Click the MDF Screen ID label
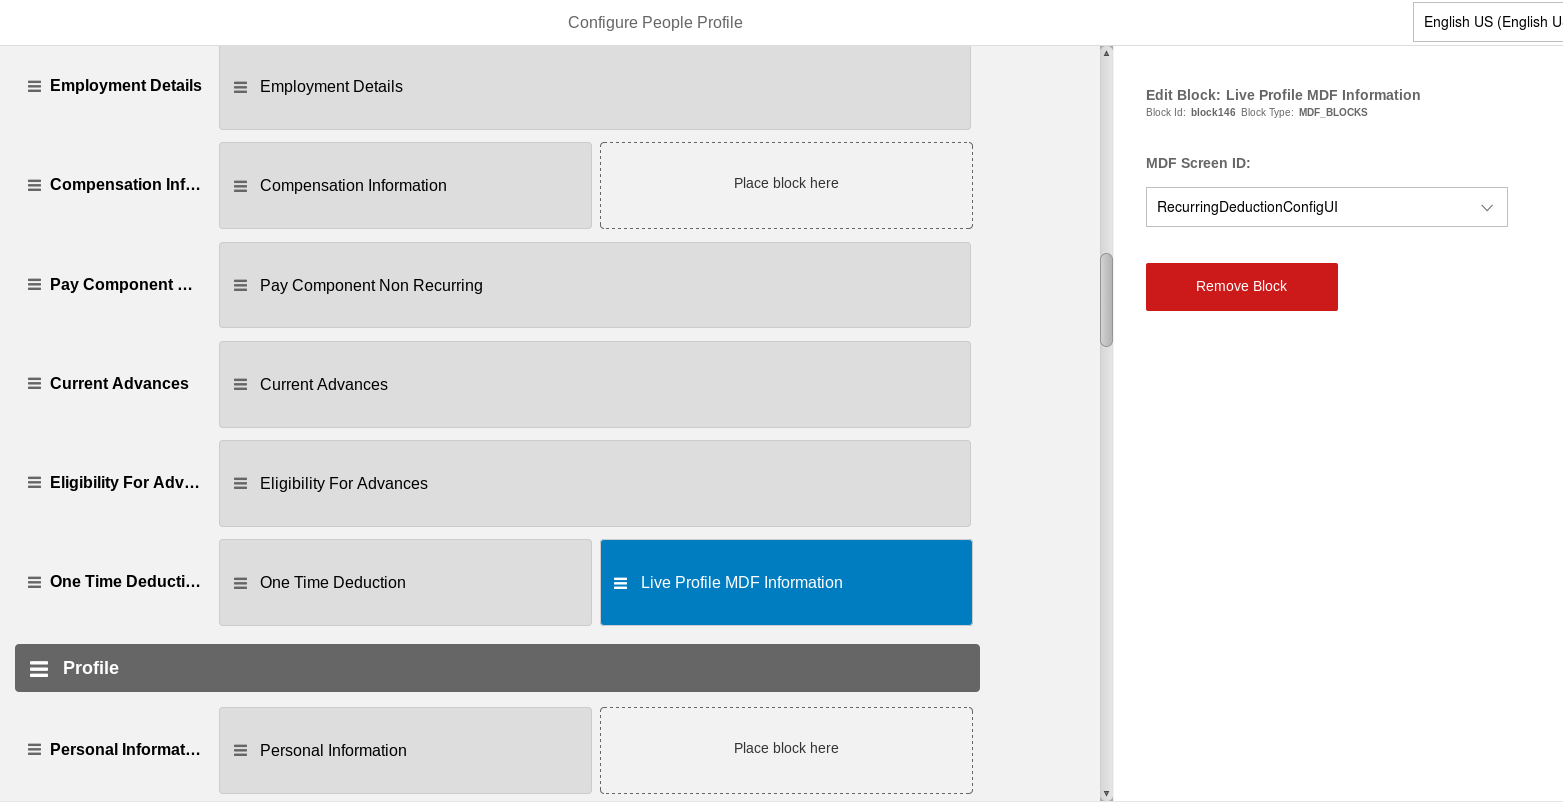The height and width of the screenshot is (808, 1563). 1198,163
